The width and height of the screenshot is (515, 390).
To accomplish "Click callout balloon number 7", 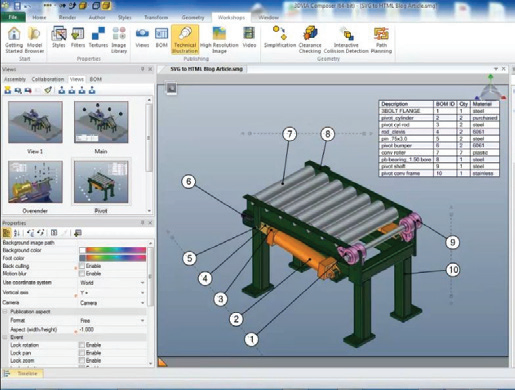I will 289,134.
